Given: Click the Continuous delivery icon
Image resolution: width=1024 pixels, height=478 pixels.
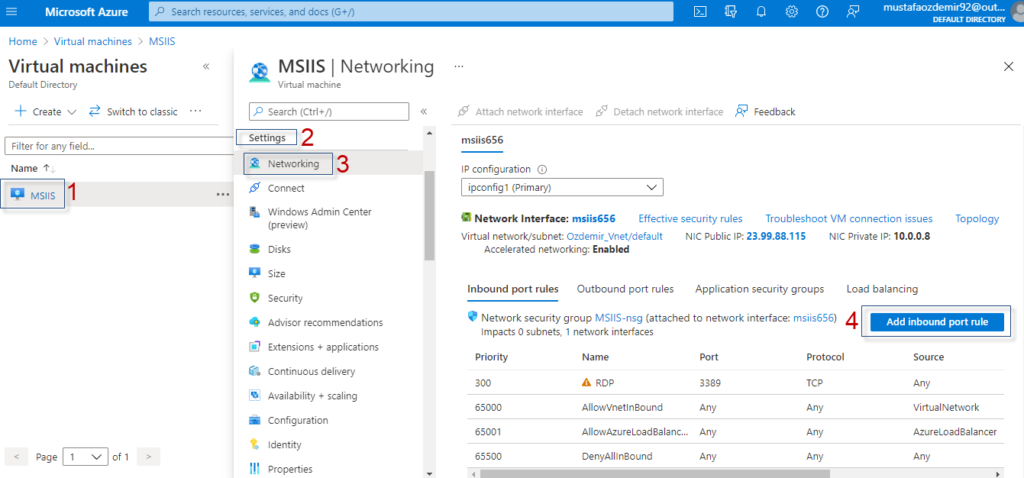Looking at the screenshot, I should [x=255, y=372].
